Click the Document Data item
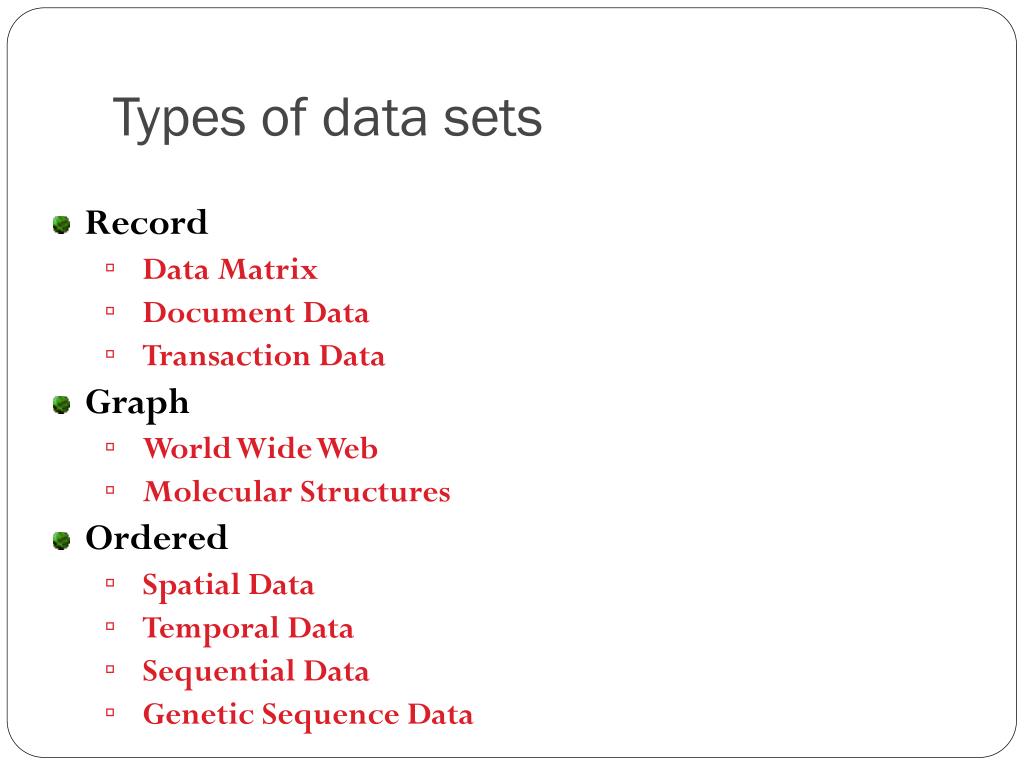 (256, 313)
